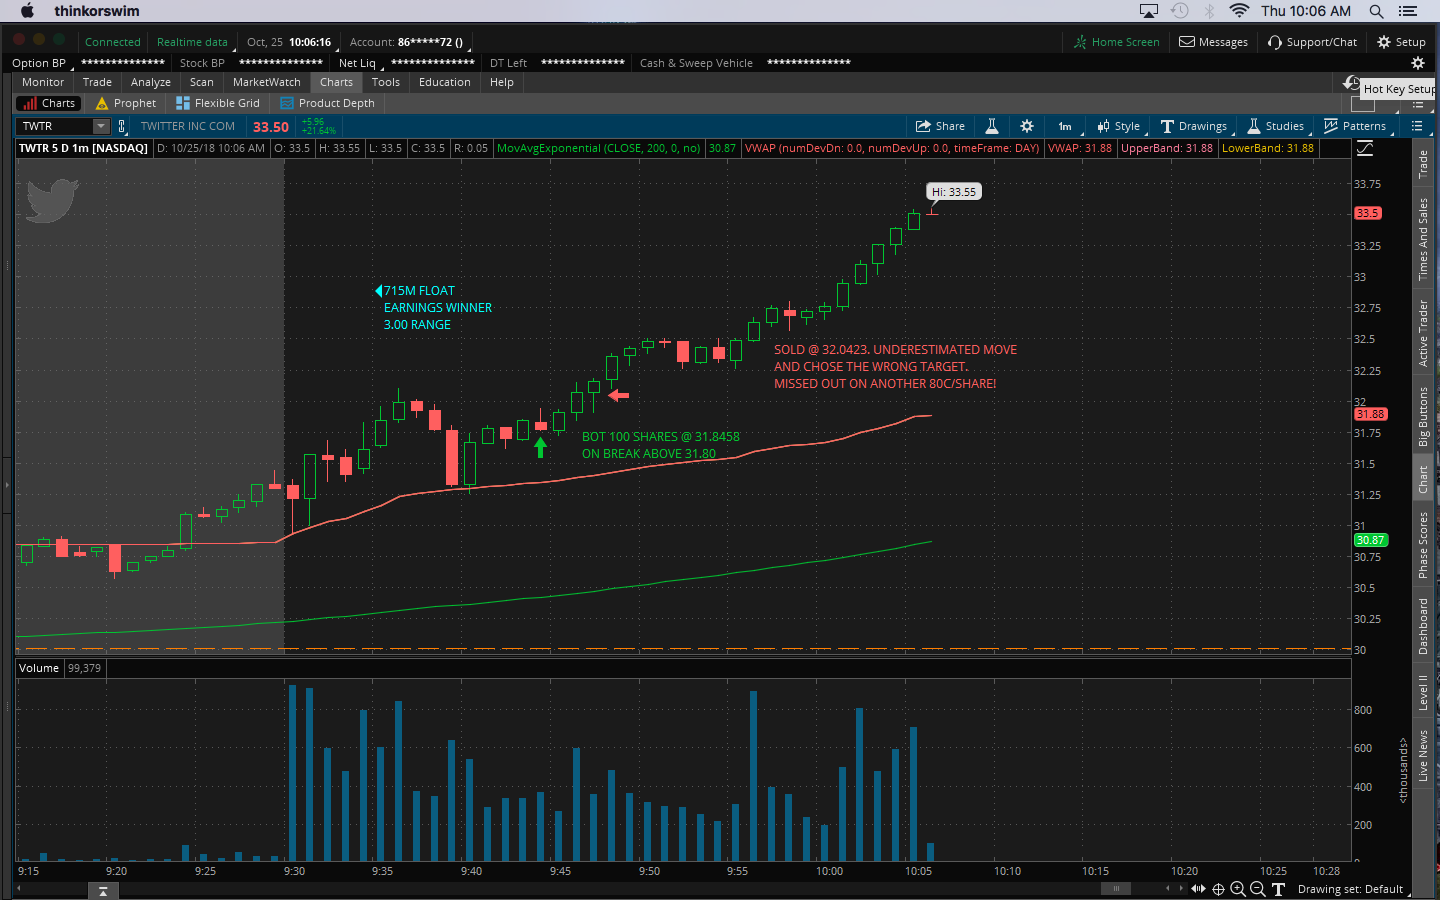Viewport: 1440px width, 900px height.
Task: Click the OnDemand clock icon
Action: (x=1352, y=83)
